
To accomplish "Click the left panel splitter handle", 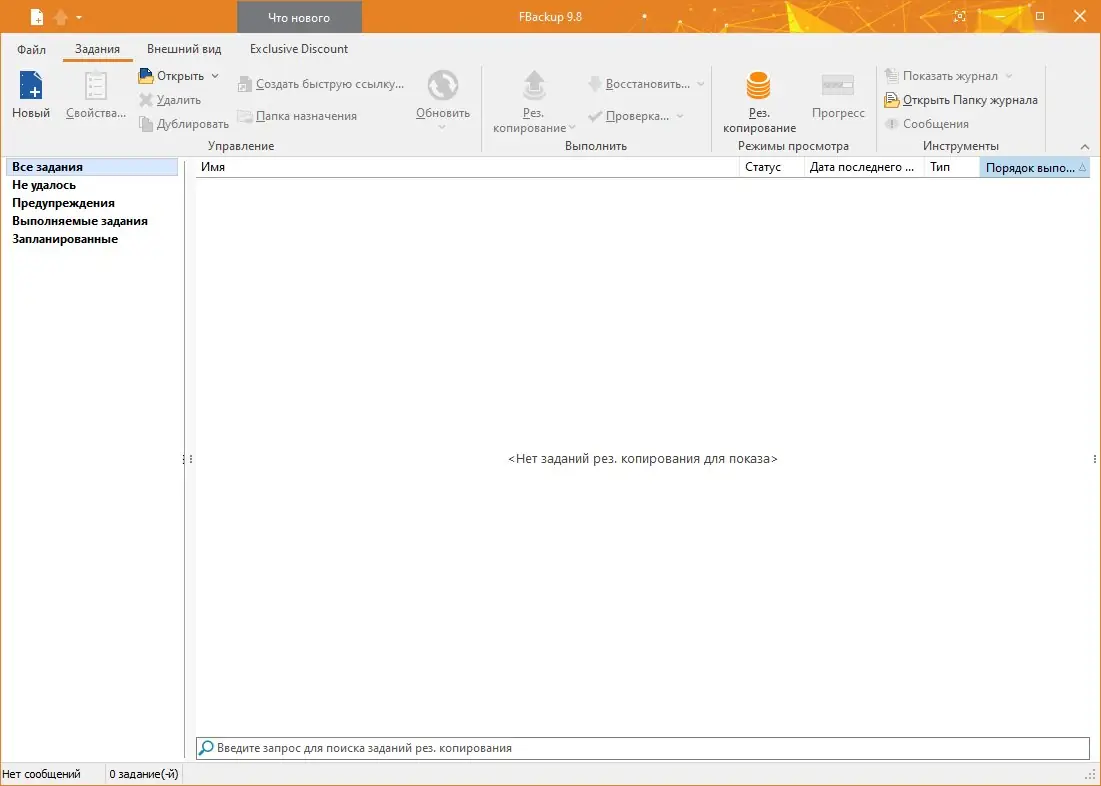I will pyautogui.click(x=187, y=459).
